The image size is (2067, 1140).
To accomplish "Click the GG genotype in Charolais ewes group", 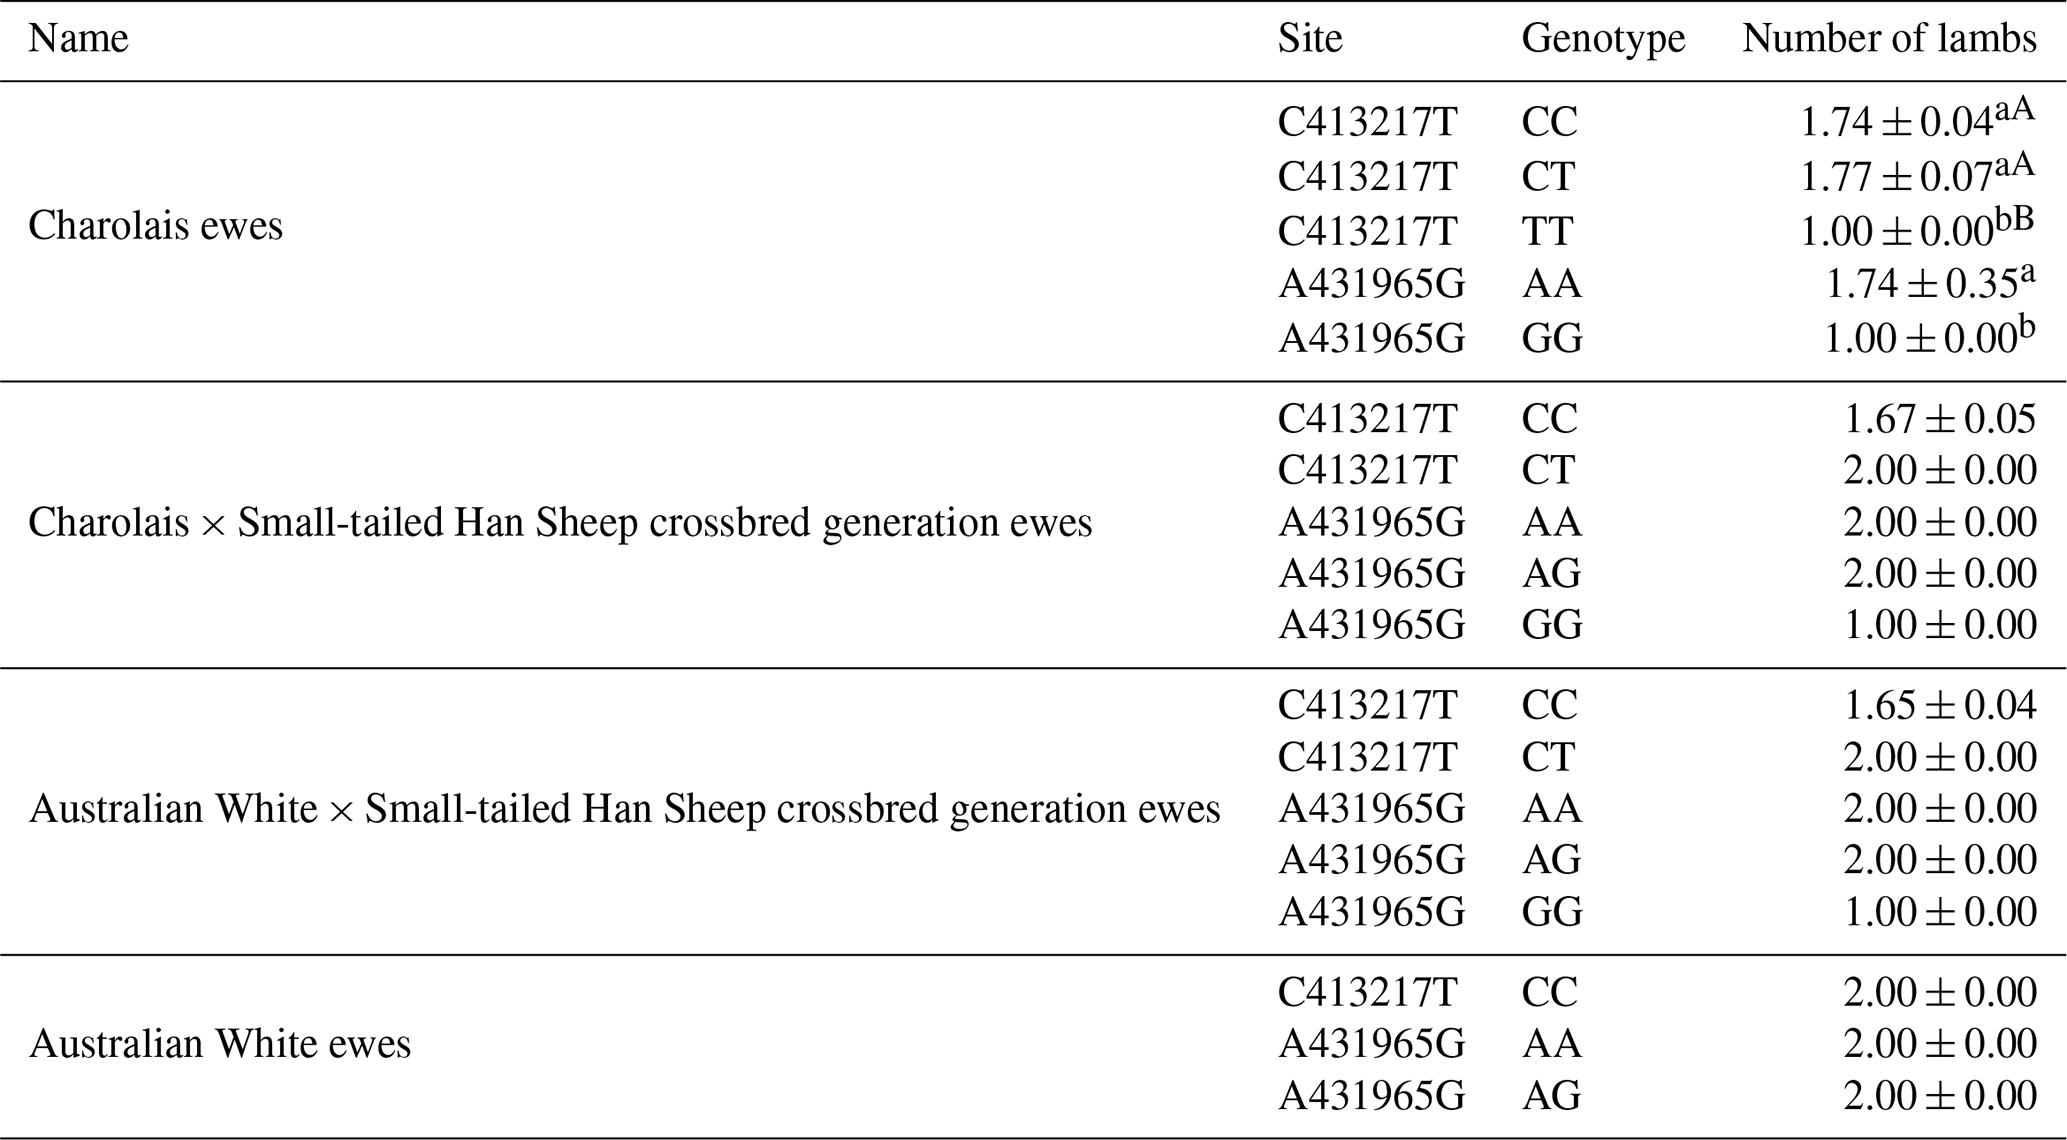I will (x=1552, y=338).
